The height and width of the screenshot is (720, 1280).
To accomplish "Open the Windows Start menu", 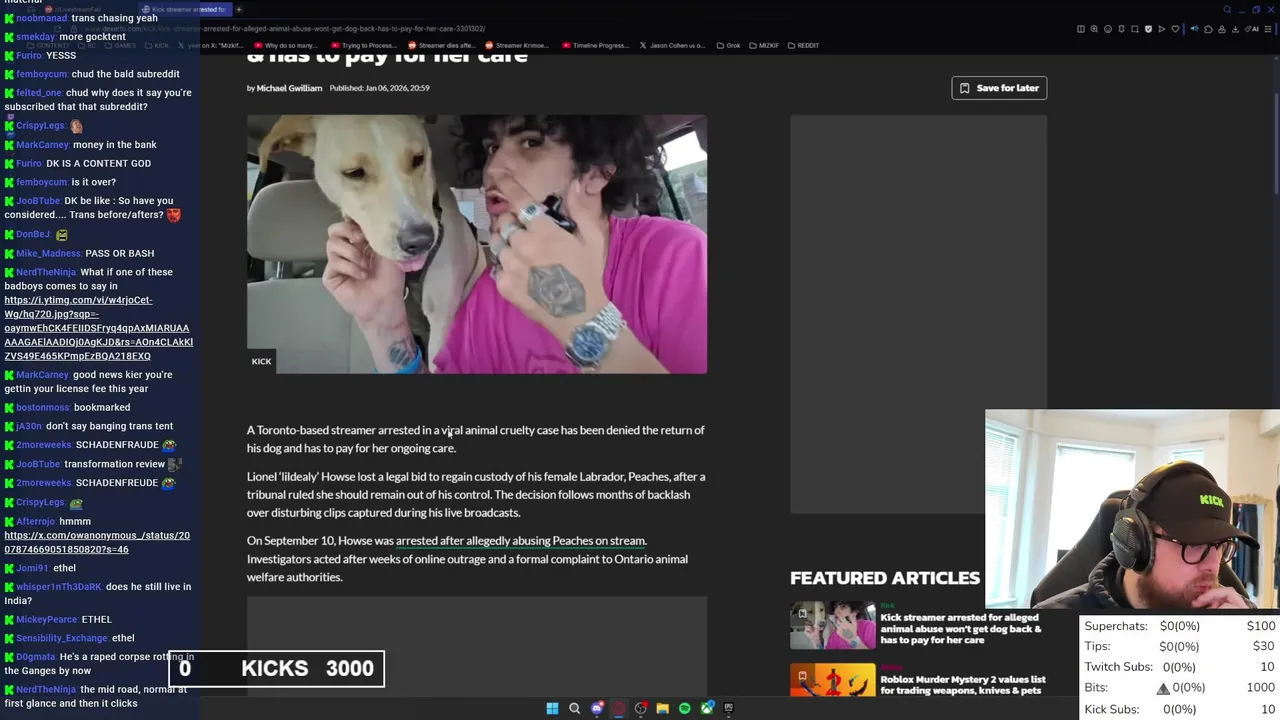I will tap(552, 708).
